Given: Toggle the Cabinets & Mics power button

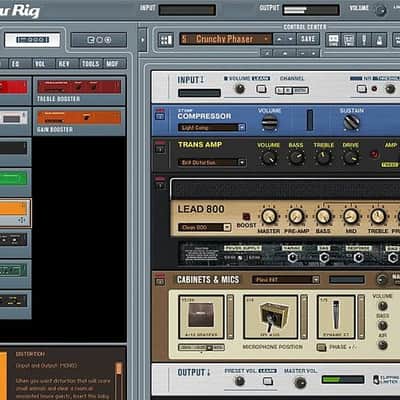Looking at the screenshot, I should (x=160, y=282).
